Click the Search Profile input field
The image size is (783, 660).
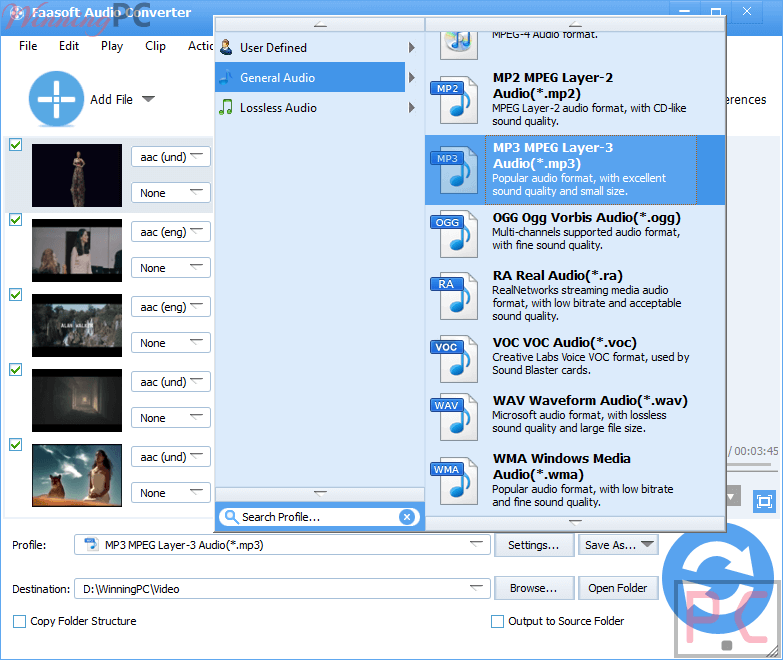(320, 517)
